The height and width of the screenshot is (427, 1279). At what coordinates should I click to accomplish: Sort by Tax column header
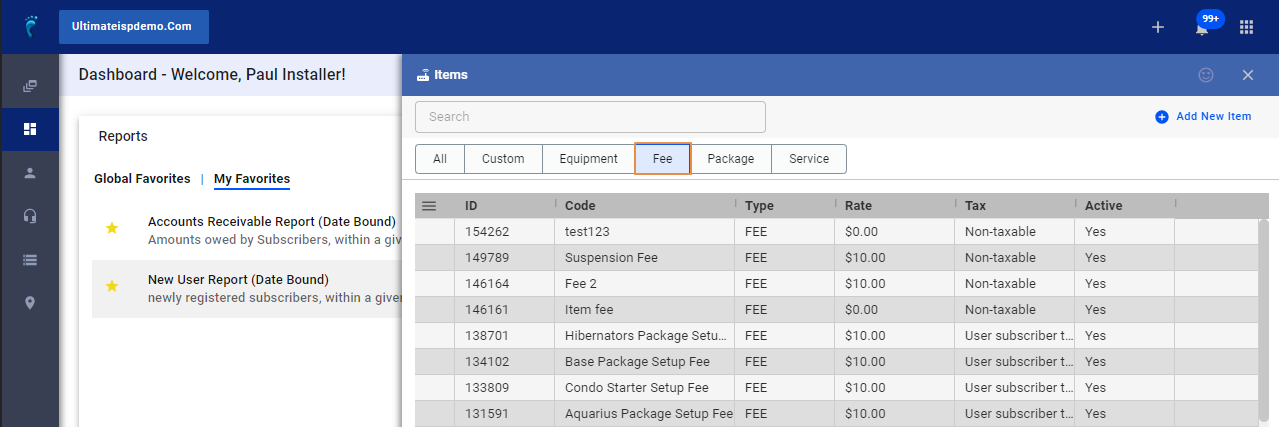coord(1015,206)
